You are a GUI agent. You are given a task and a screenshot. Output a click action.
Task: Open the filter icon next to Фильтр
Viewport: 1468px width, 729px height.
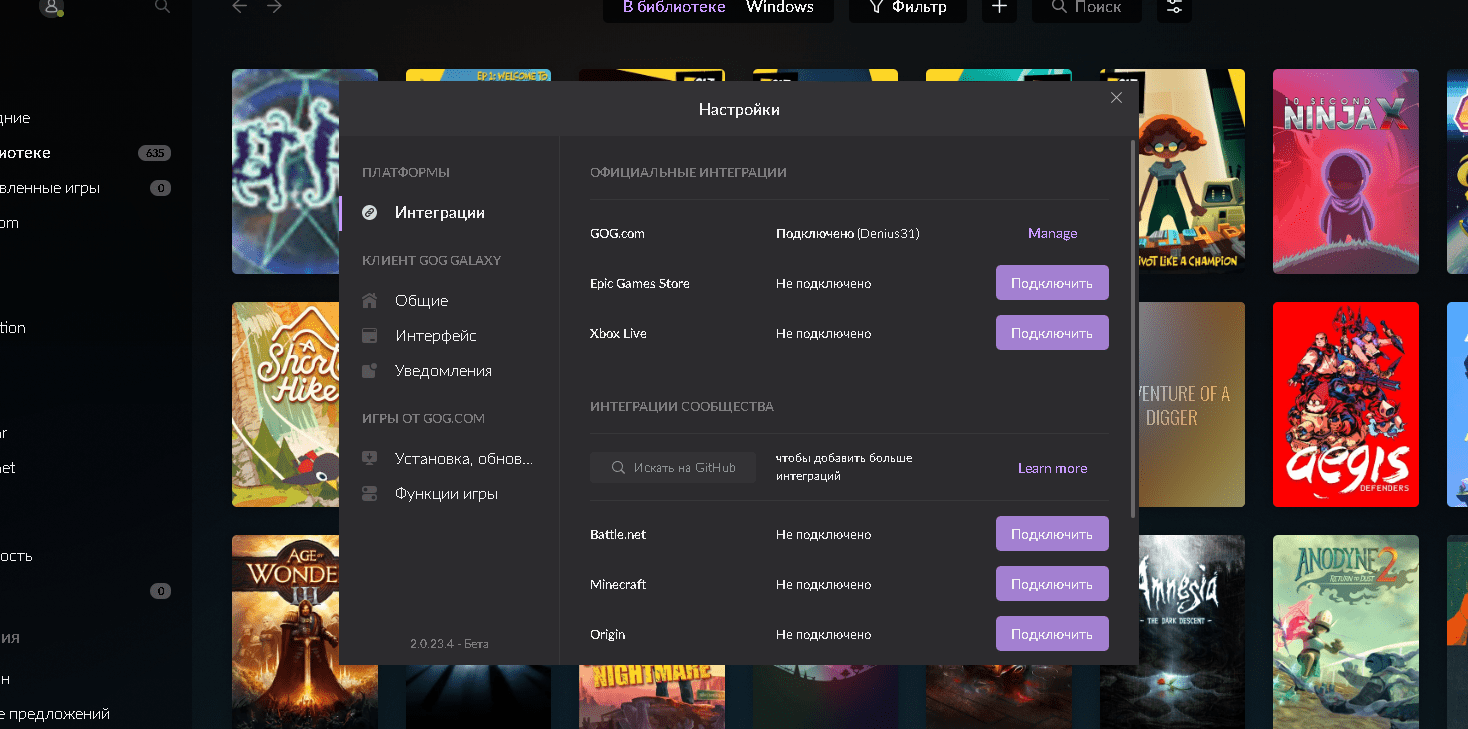tap(877, 8)
